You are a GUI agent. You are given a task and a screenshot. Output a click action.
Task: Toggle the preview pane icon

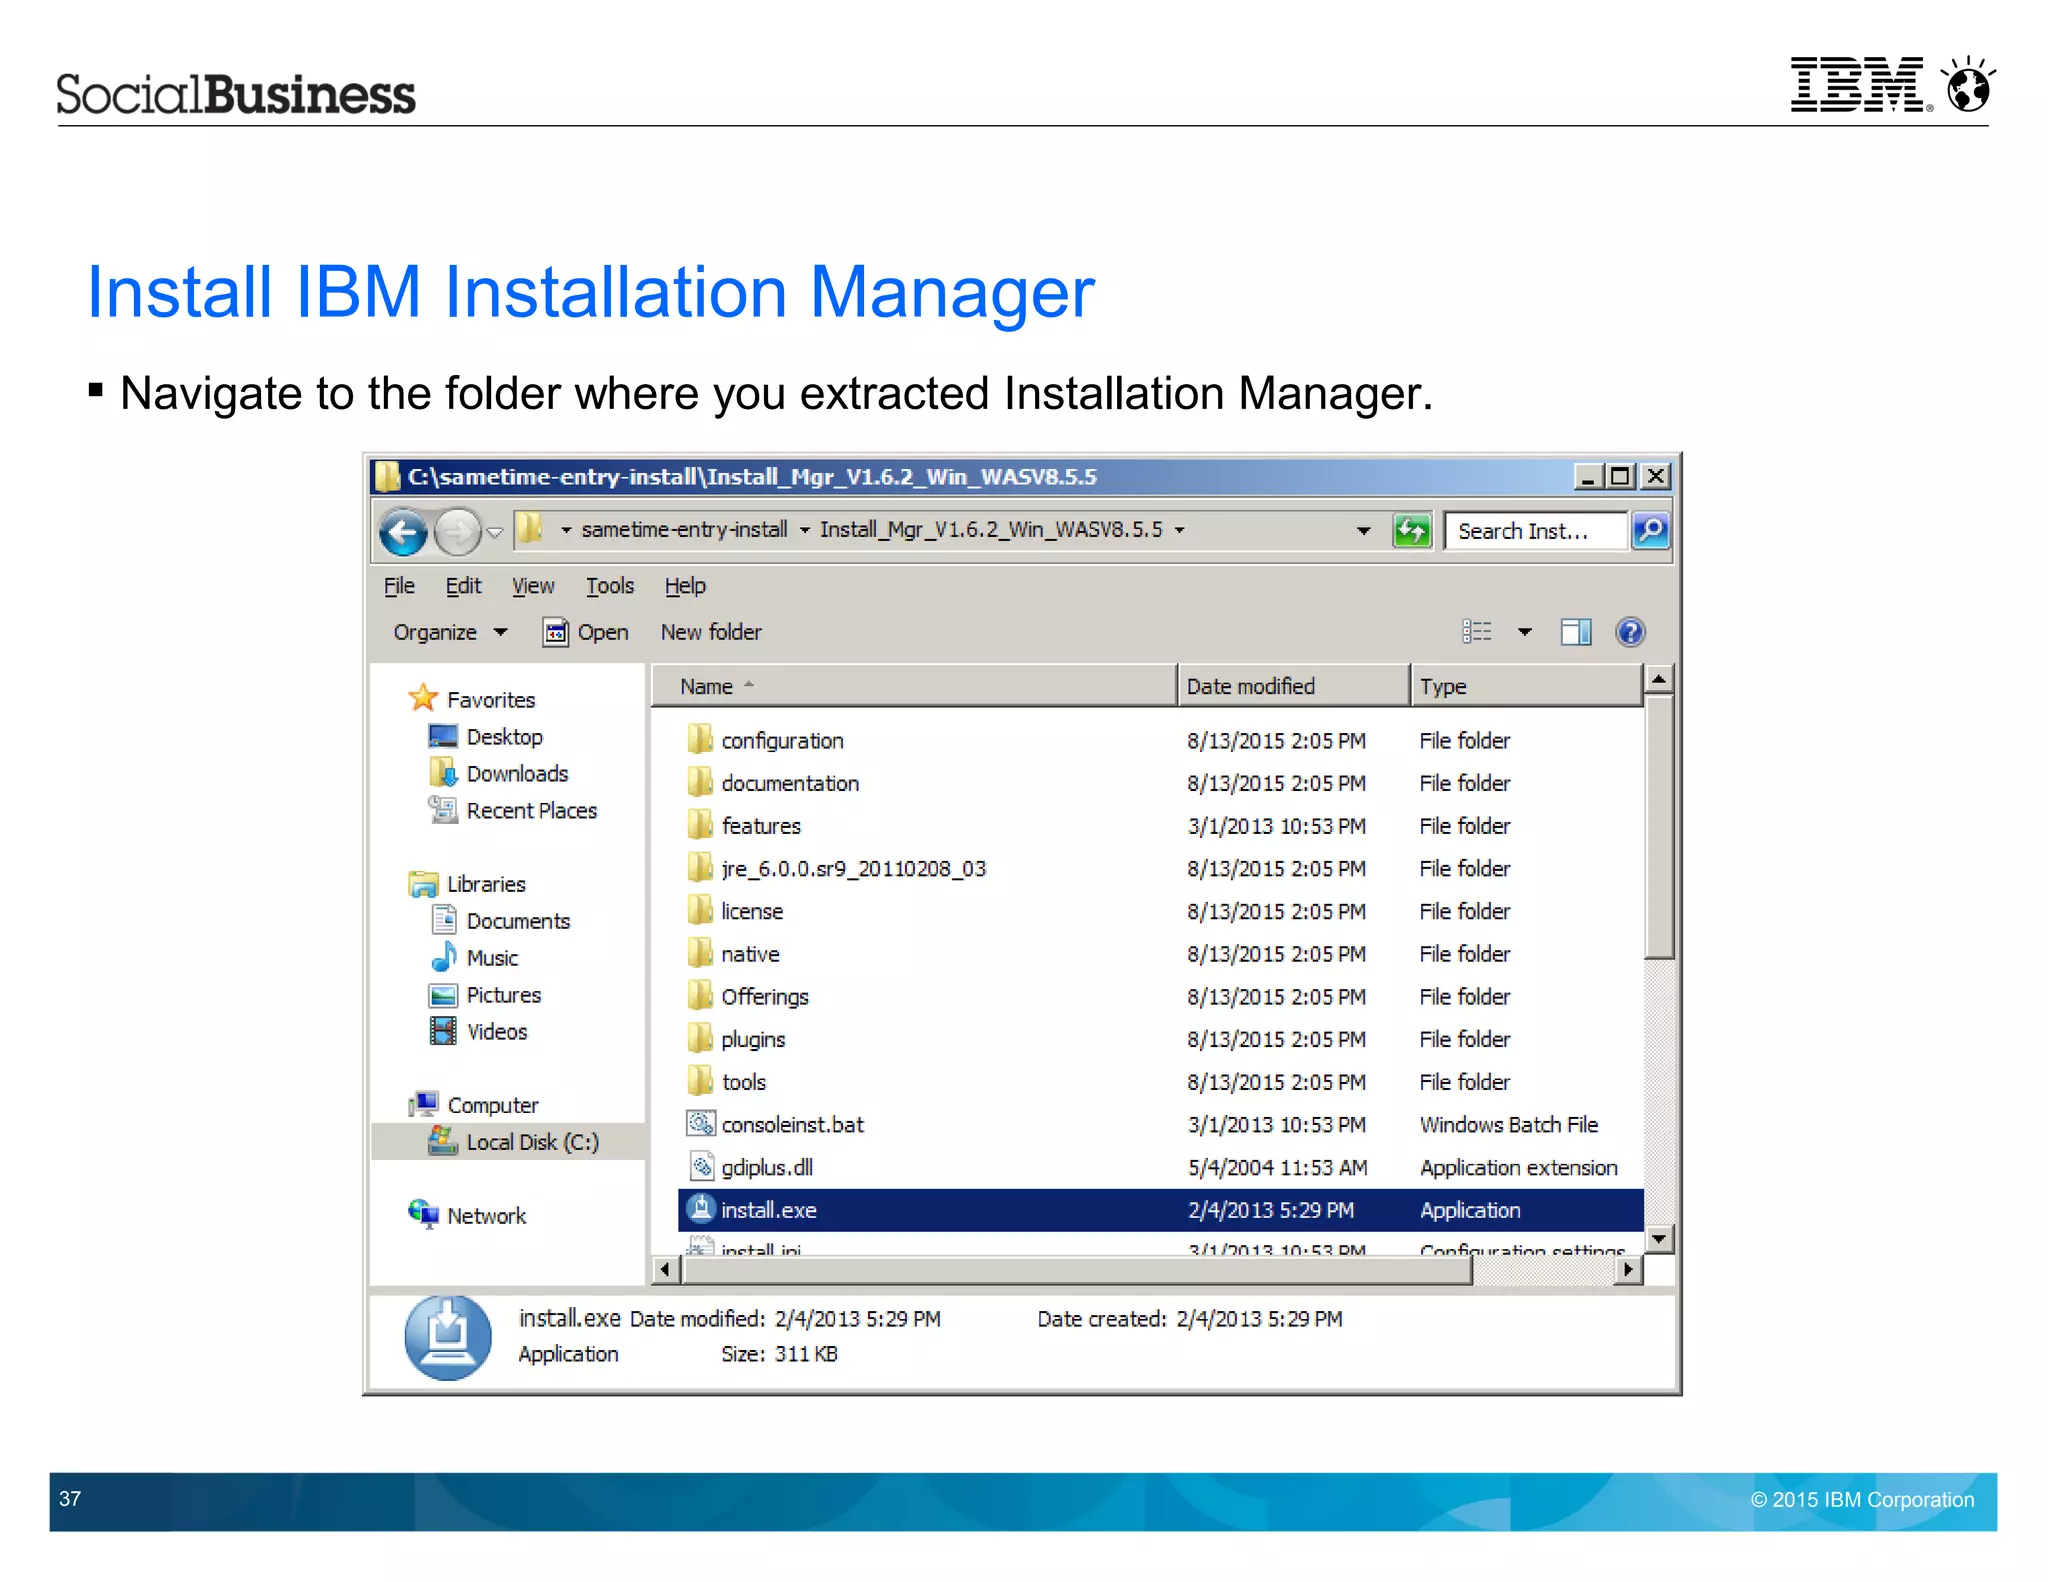[1576, 632]
